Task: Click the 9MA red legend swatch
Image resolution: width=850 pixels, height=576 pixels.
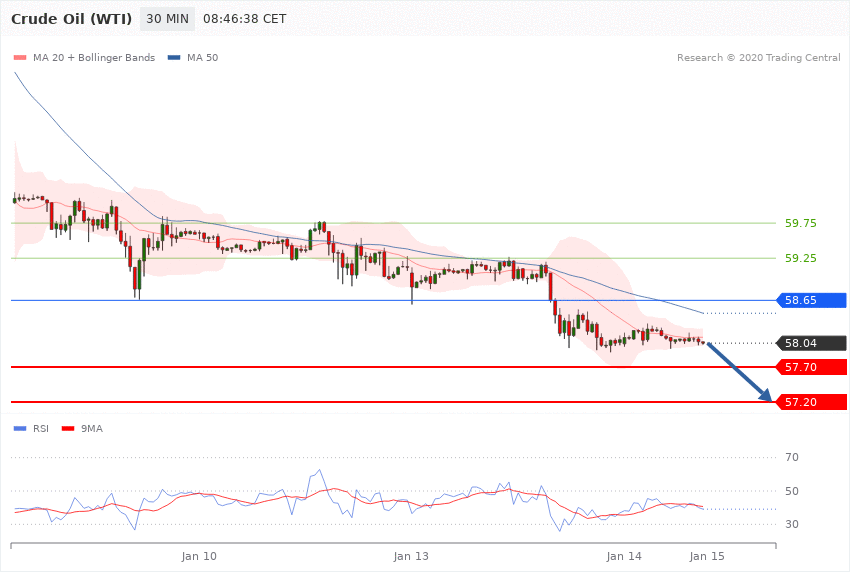Action: click(68, 429)
